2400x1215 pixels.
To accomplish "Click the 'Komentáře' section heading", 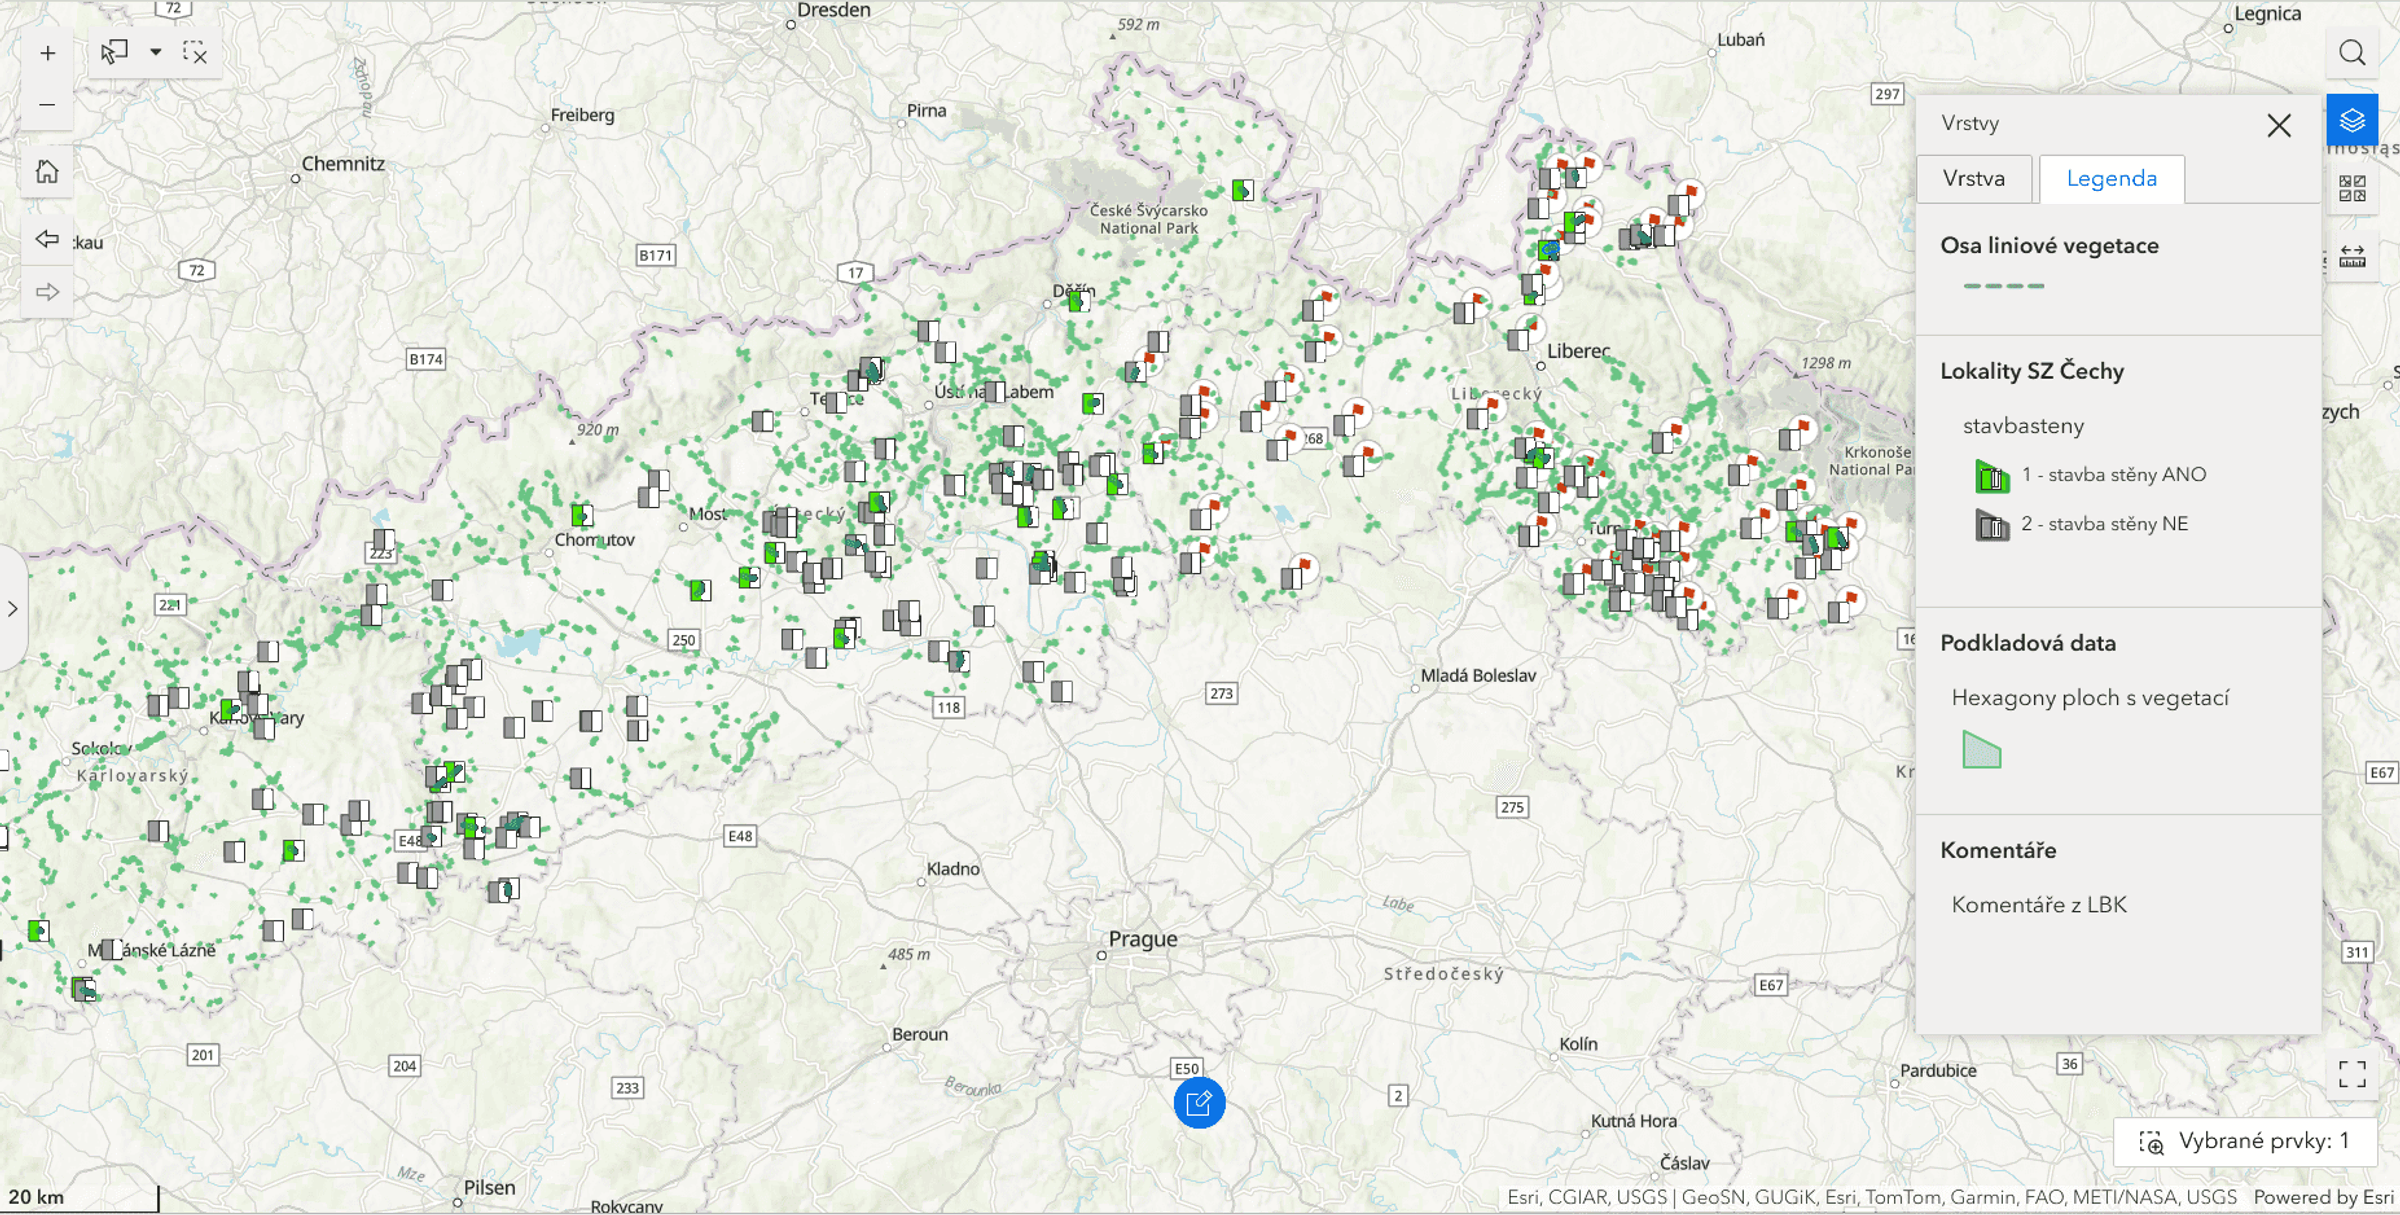I will coord(1998,850).
